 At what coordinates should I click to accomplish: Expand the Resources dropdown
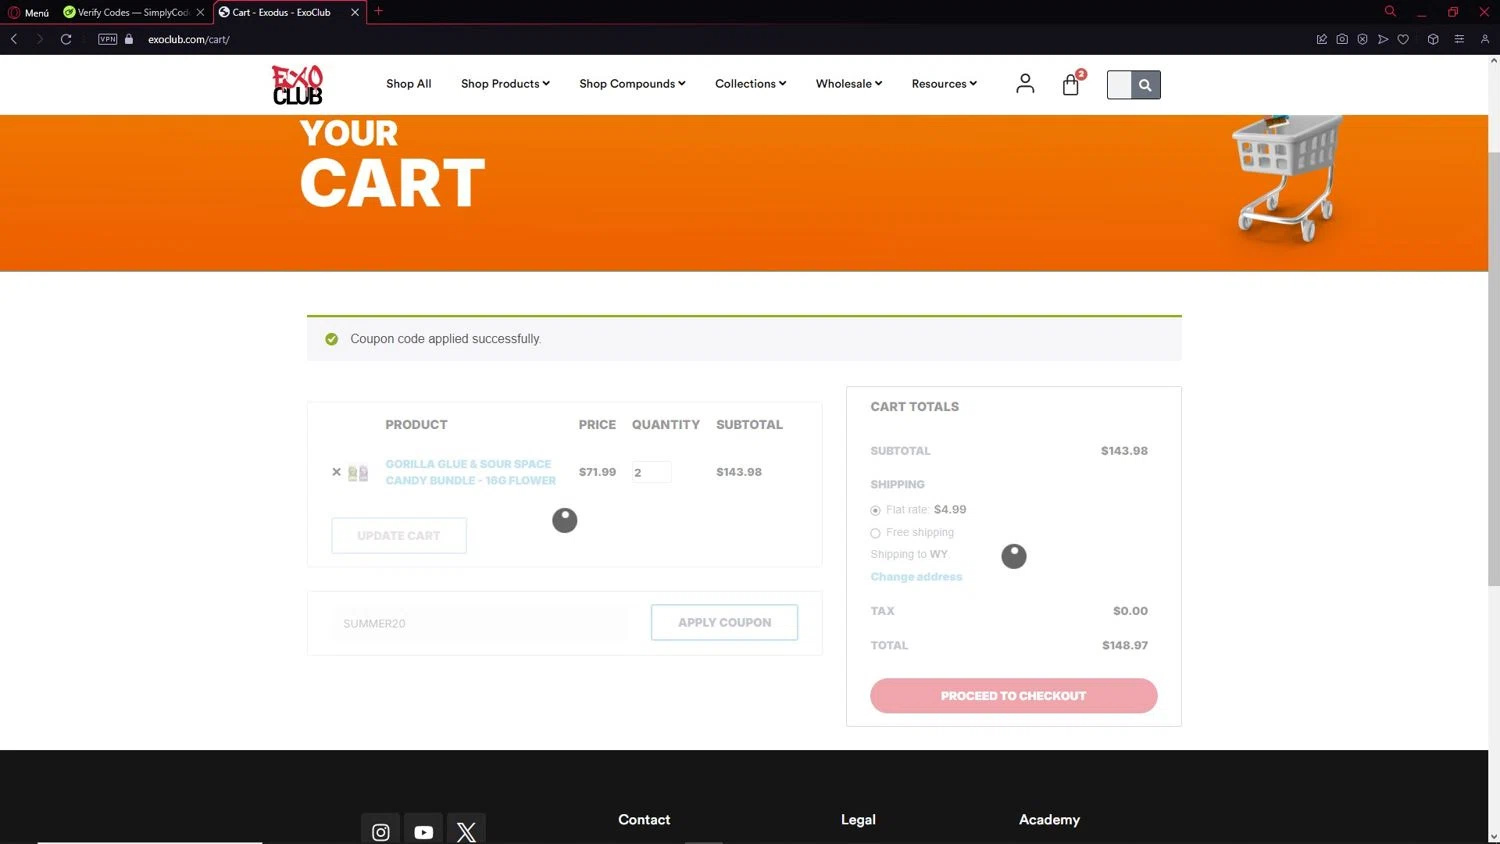pyautogui.click(x=944, y=84)
